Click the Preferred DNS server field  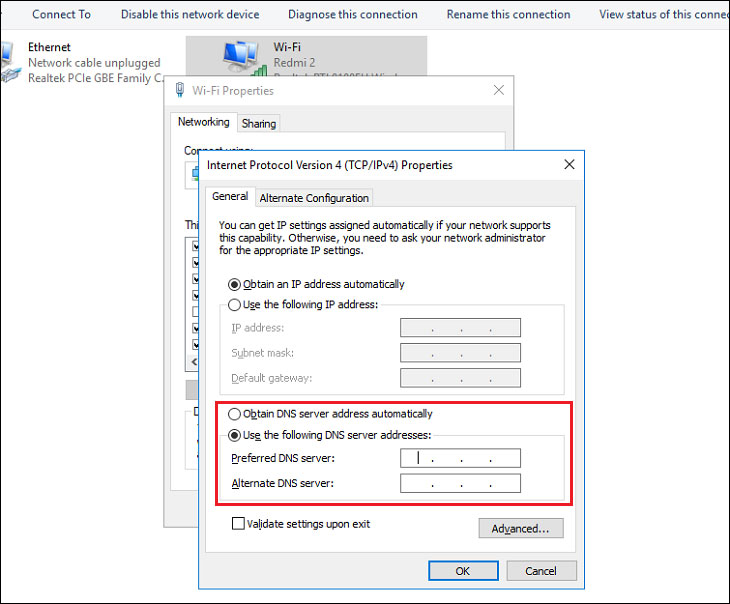[x=460, y=459]
